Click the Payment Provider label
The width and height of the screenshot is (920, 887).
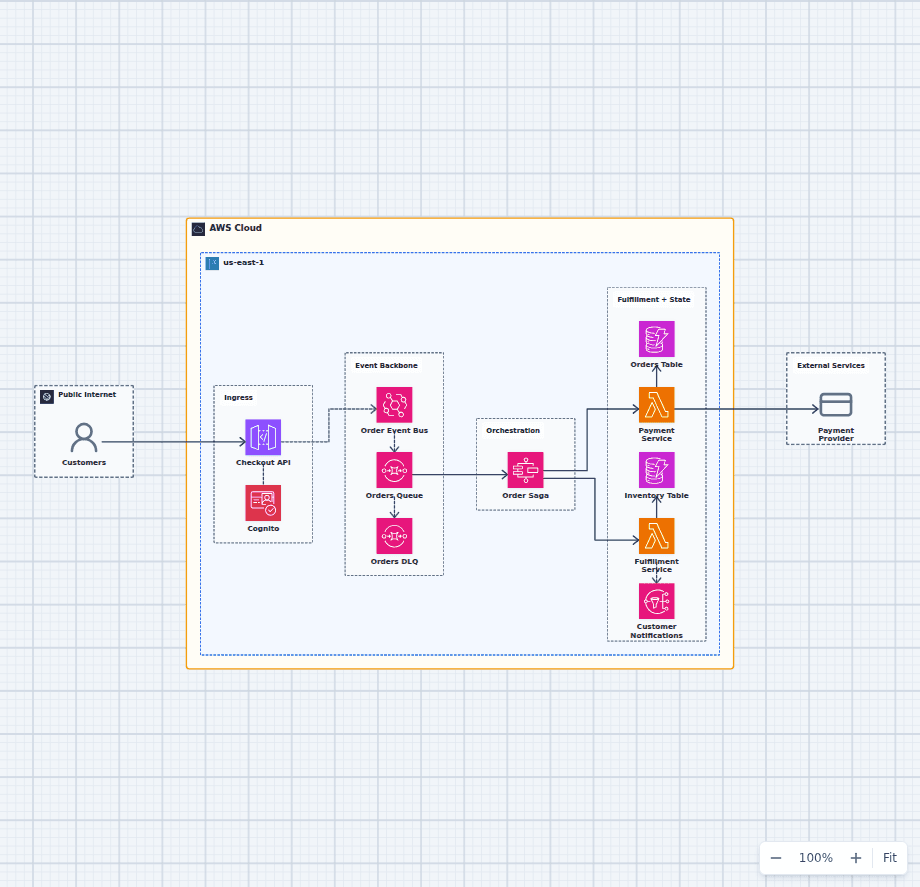tap(836, 434)
